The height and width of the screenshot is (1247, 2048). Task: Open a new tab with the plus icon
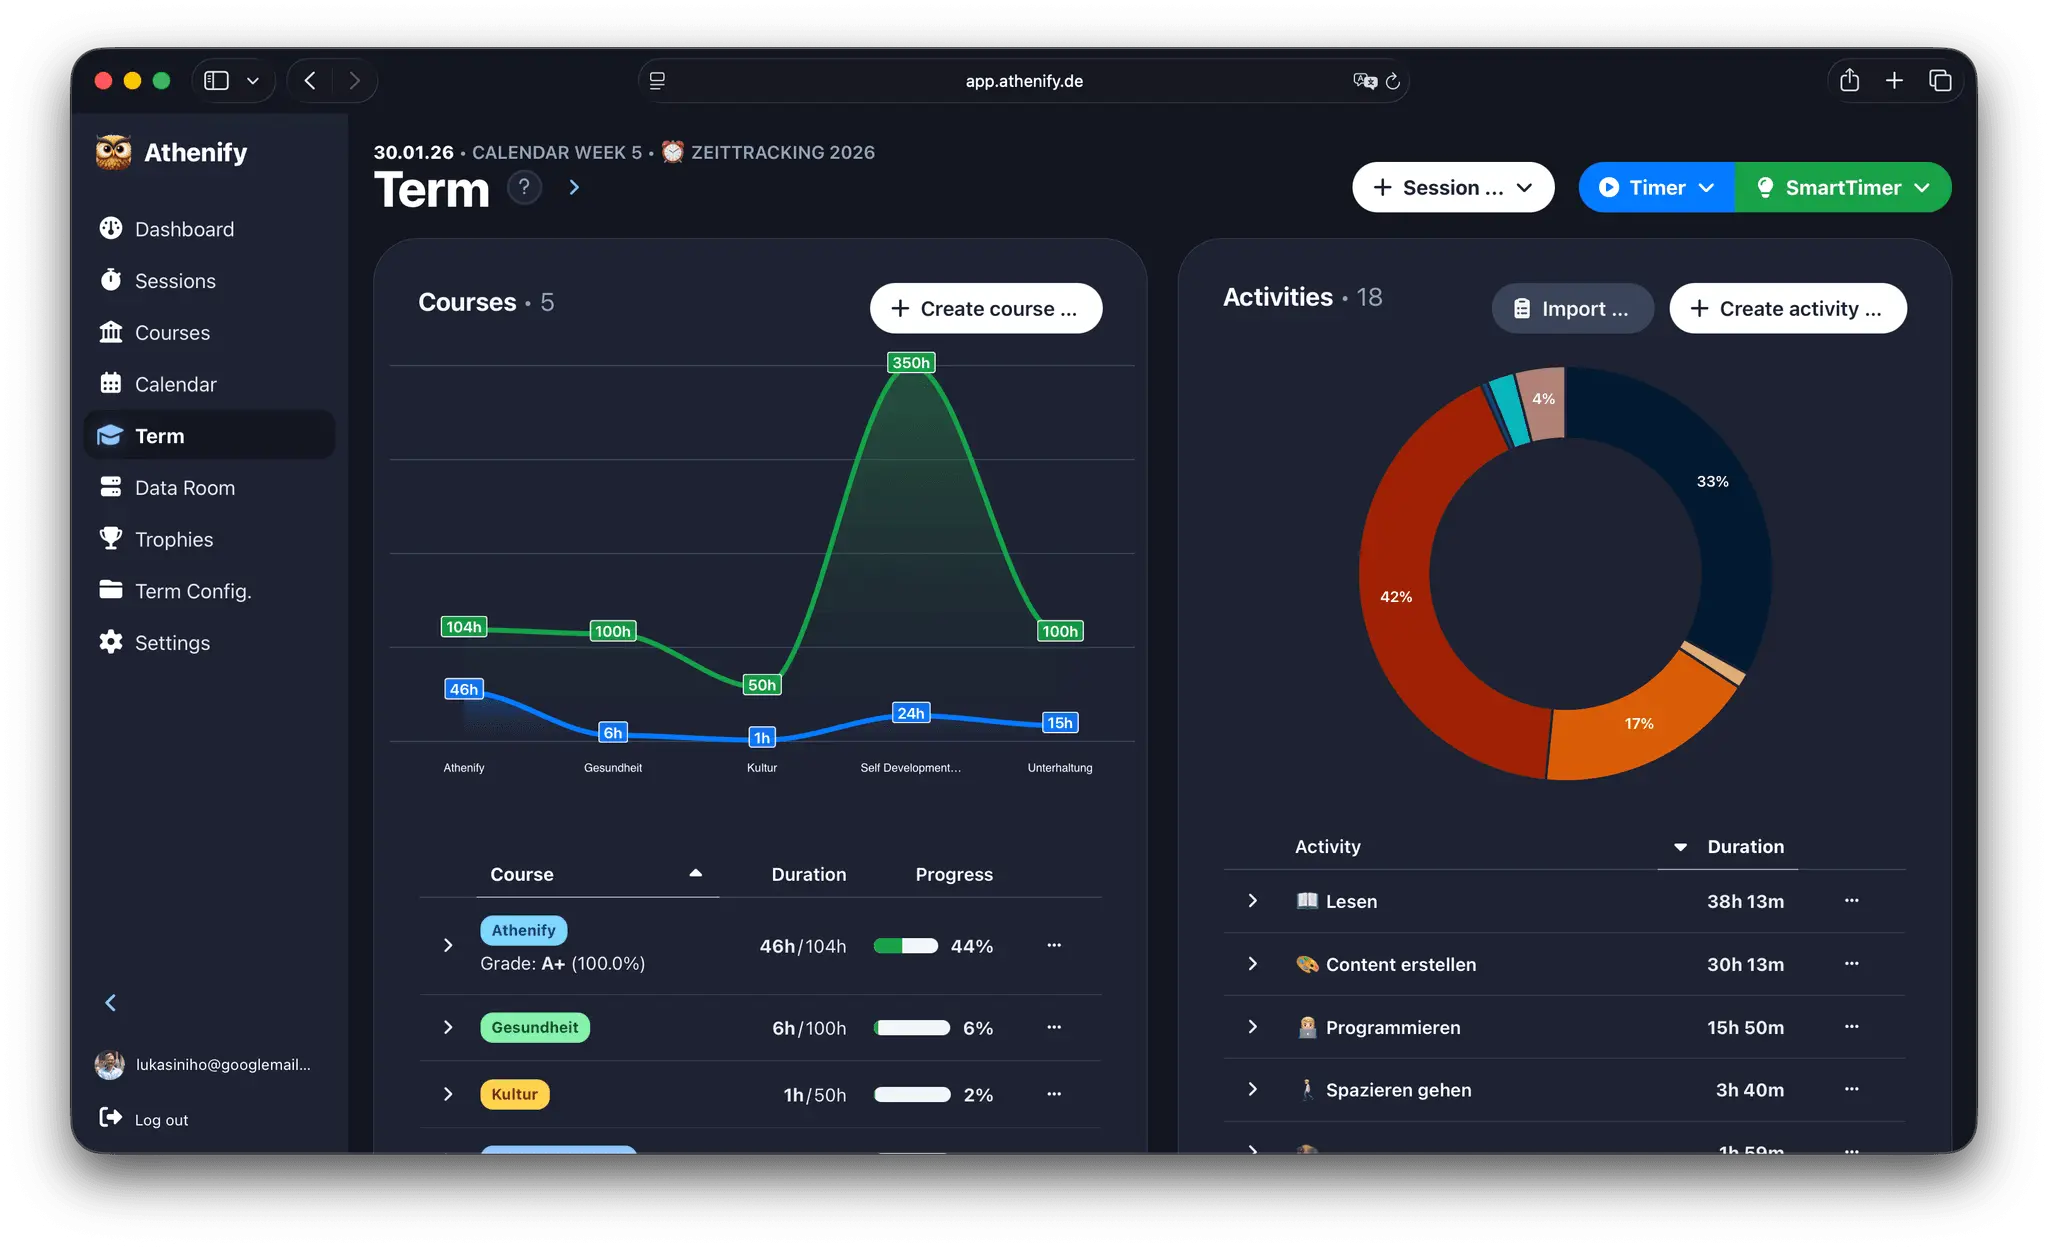[x=1894, y=81]
